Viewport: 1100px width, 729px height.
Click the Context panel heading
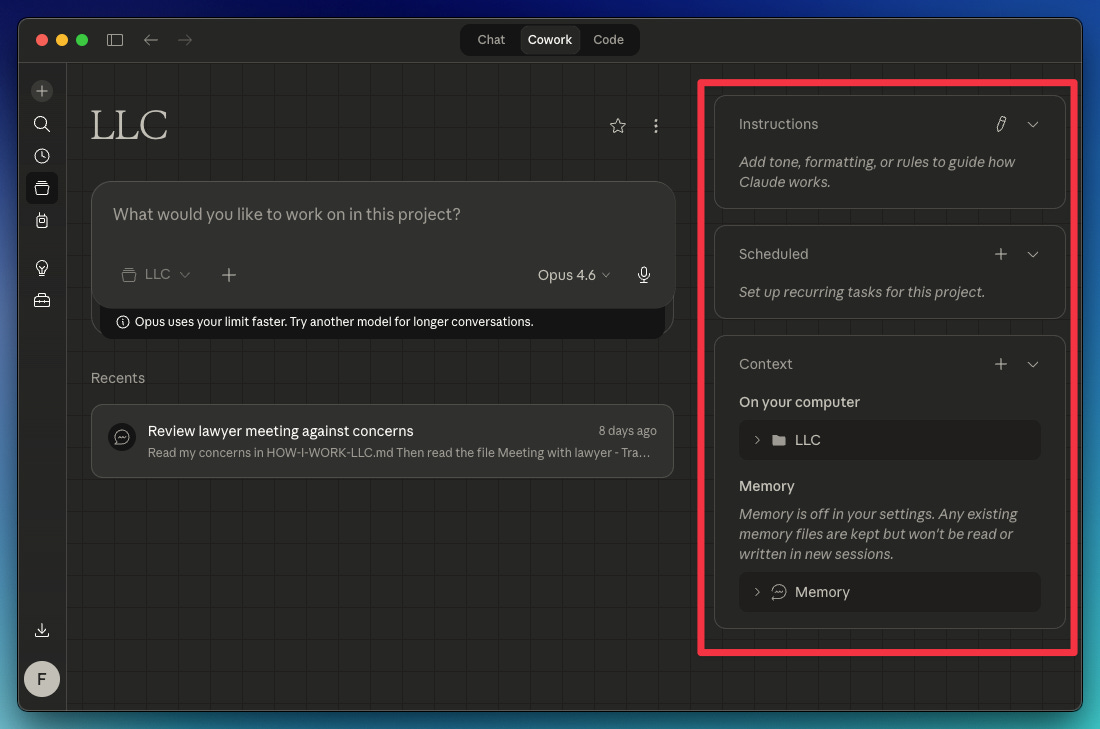click(765, 364)
